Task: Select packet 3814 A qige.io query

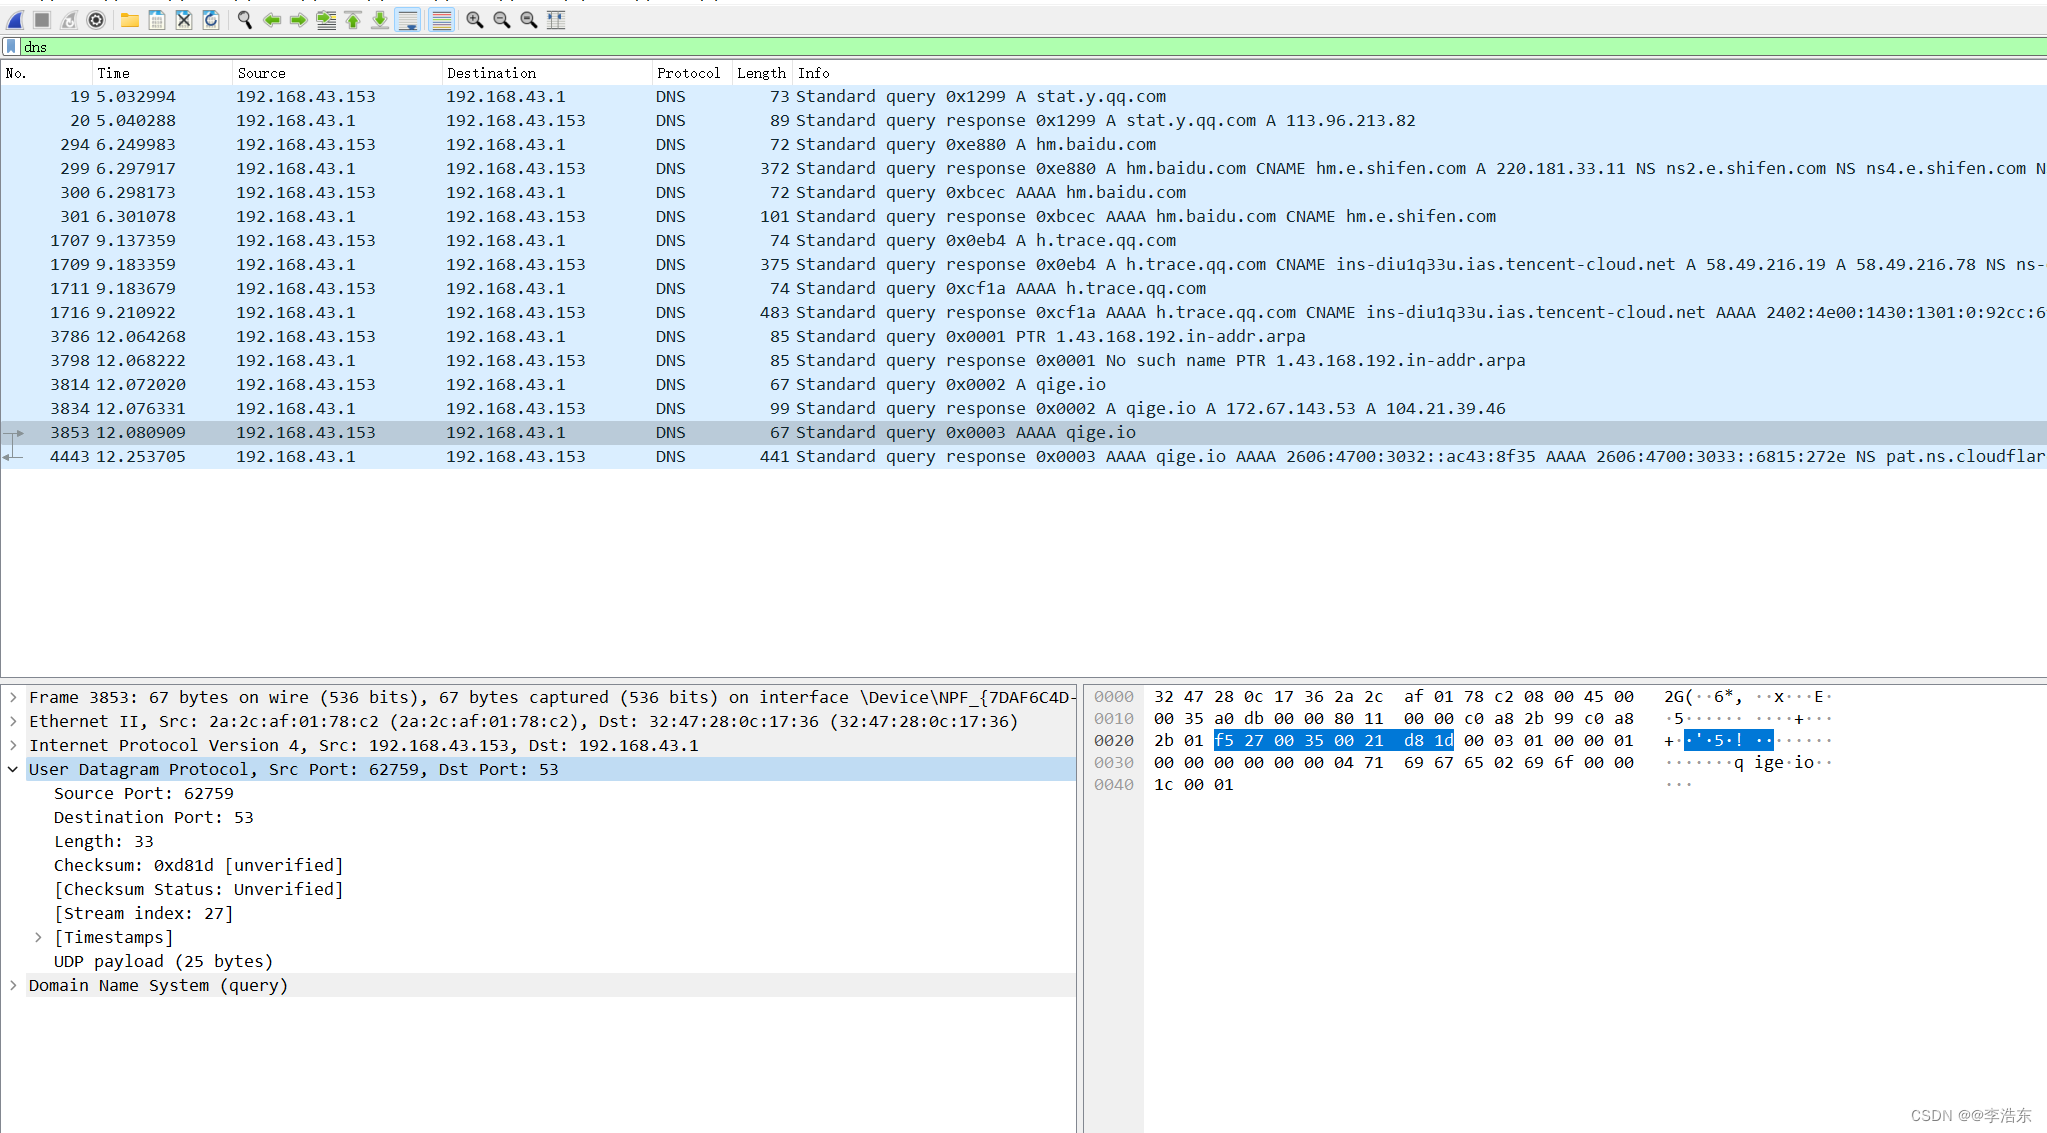Action: (x=1023, y=385)
